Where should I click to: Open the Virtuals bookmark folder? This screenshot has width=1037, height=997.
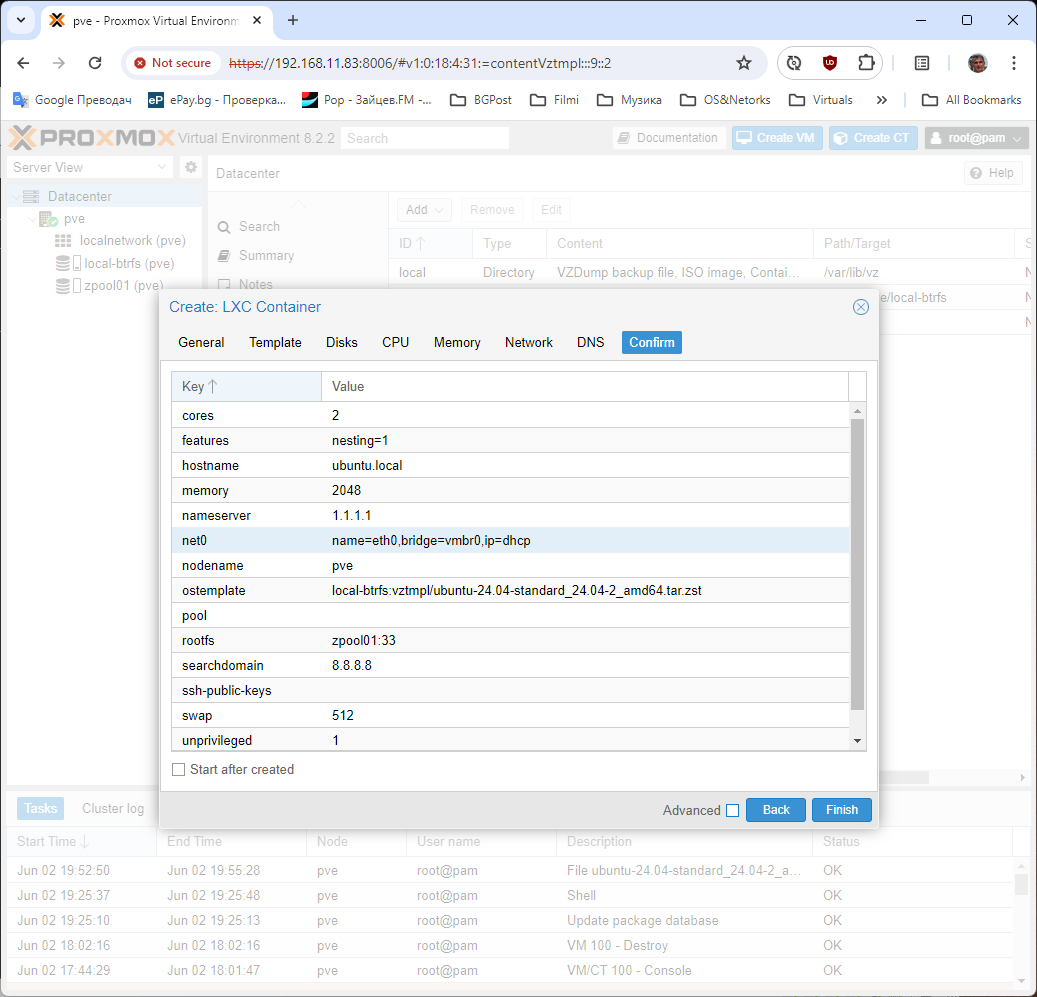coord(821,100)
